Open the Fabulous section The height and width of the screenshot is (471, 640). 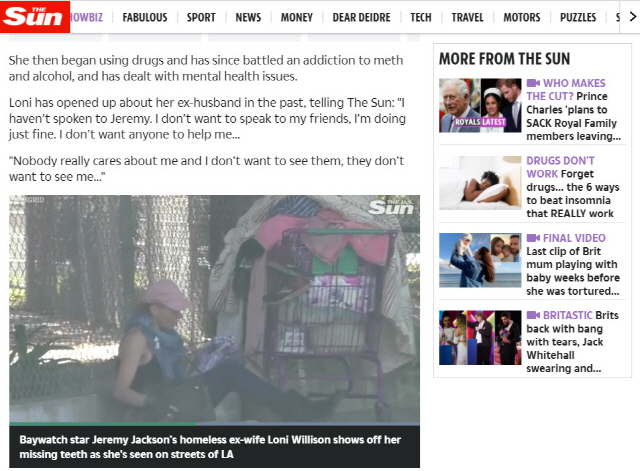pos(145,18)
